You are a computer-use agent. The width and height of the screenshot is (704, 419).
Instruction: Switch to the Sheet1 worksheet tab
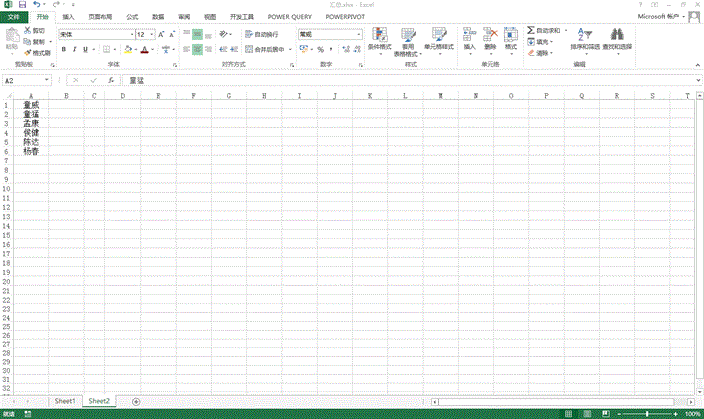65,400
